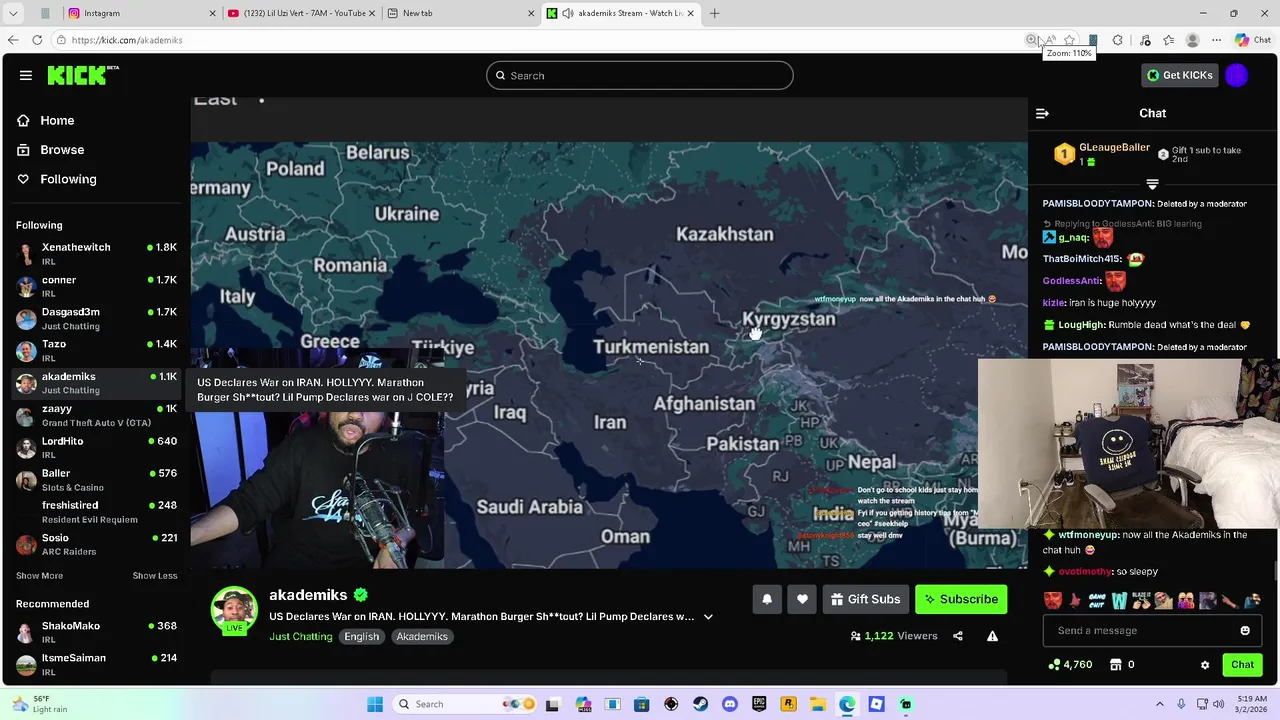Viewport: 1280px width, 720px height.
Task: Click the 'BLAZE IT' emote
Action: click(1141, 601)
